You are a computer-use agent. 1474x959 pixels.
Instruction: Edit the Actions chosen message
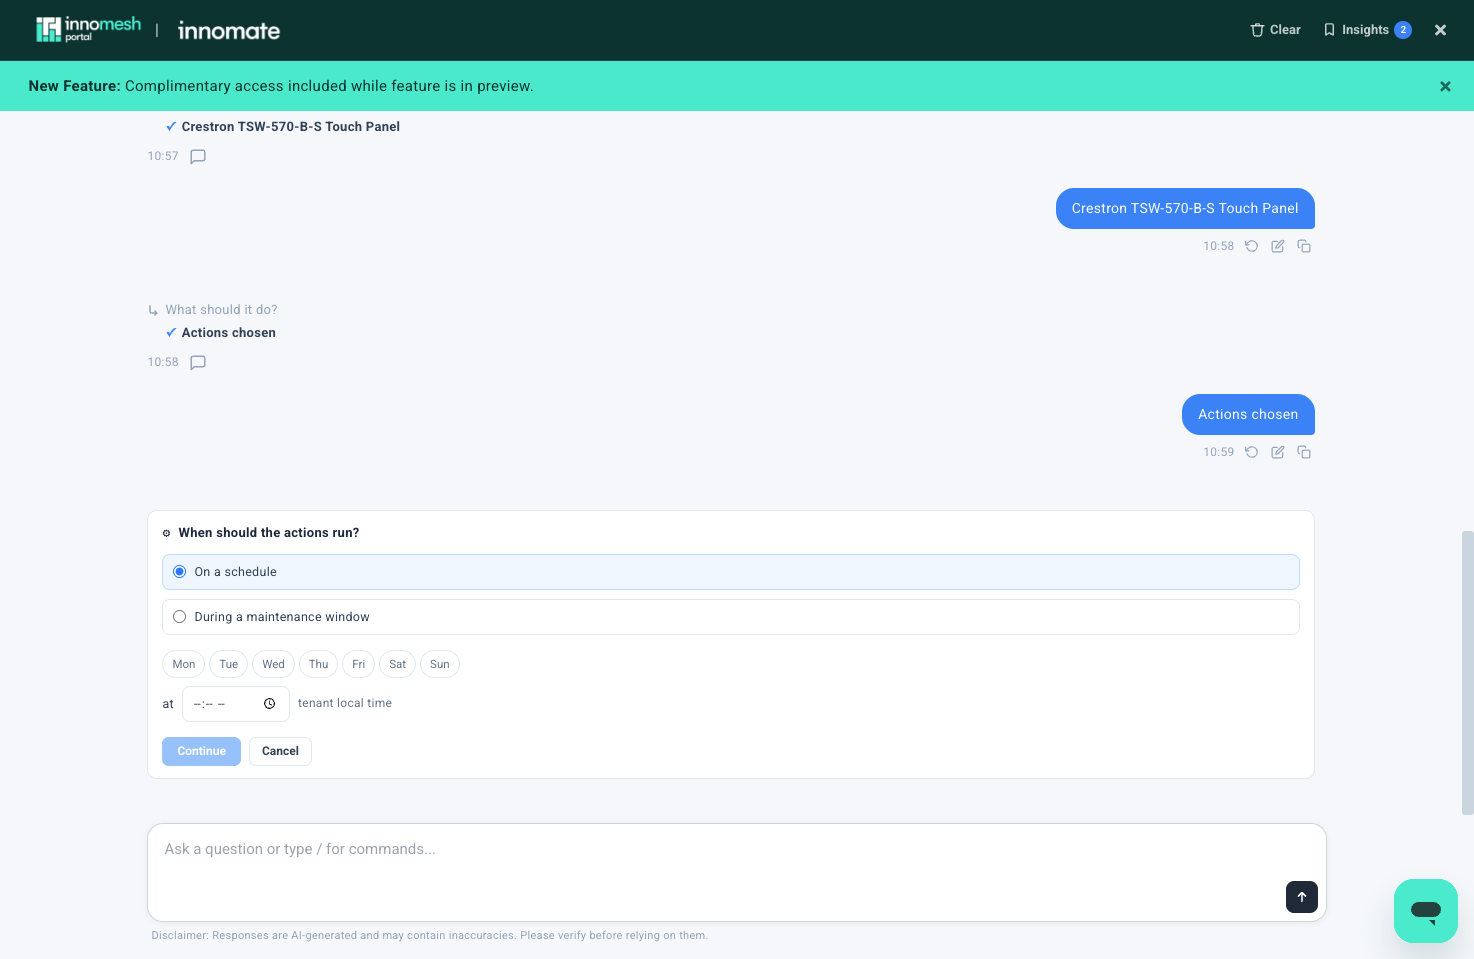click(1278, 452)
